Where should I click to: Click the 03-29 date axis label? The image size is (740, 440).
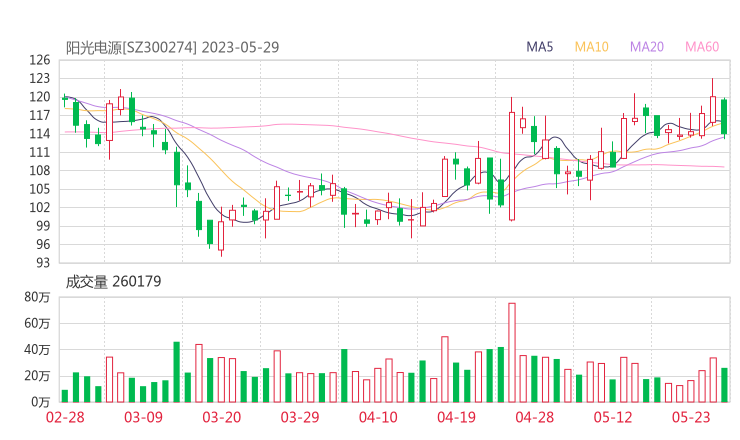pyautogui.click(x=300, y=417)
